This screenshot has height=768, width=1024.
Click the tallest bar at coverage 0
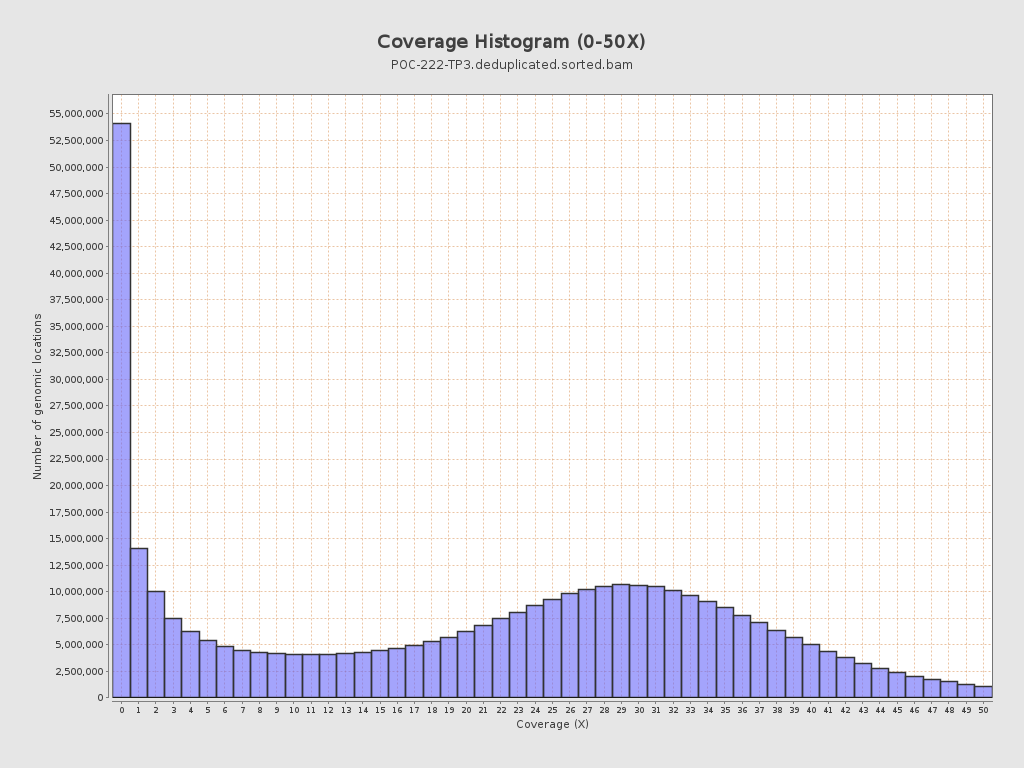[121, 410]
